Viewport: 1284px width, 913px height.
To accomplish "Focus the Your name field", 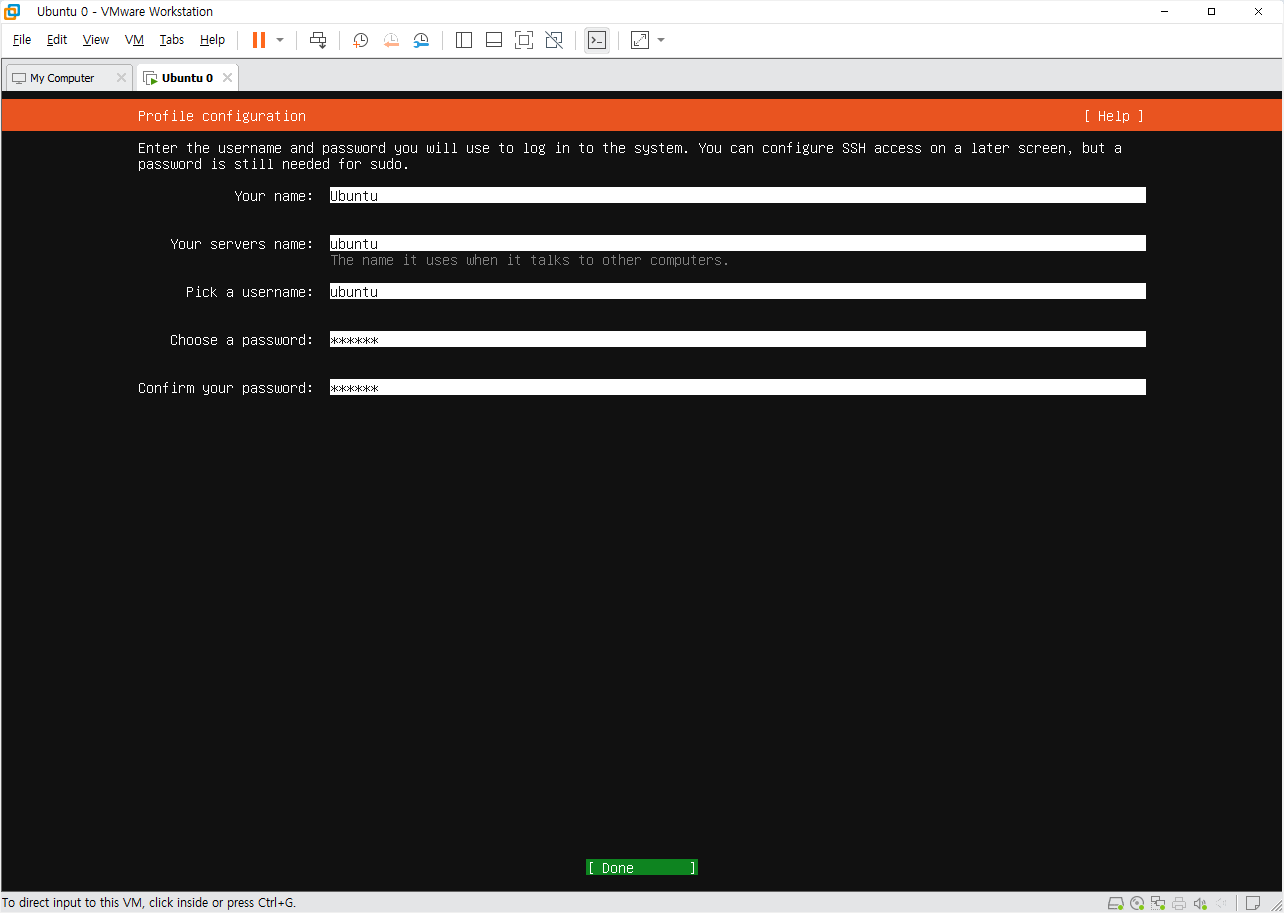I will coord(738,196).
